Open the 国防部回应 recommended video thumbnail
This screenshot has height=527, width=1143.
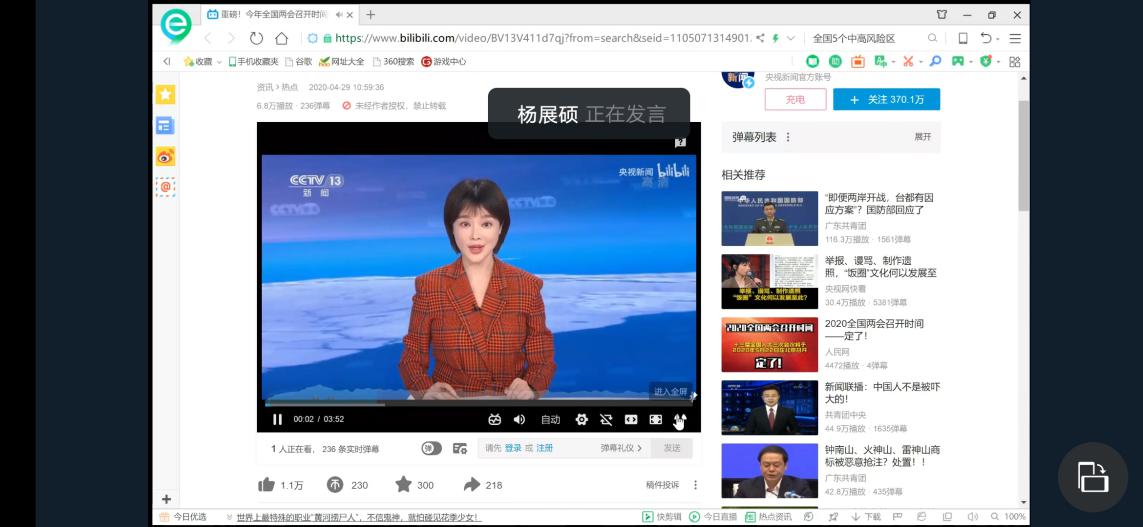770,219
